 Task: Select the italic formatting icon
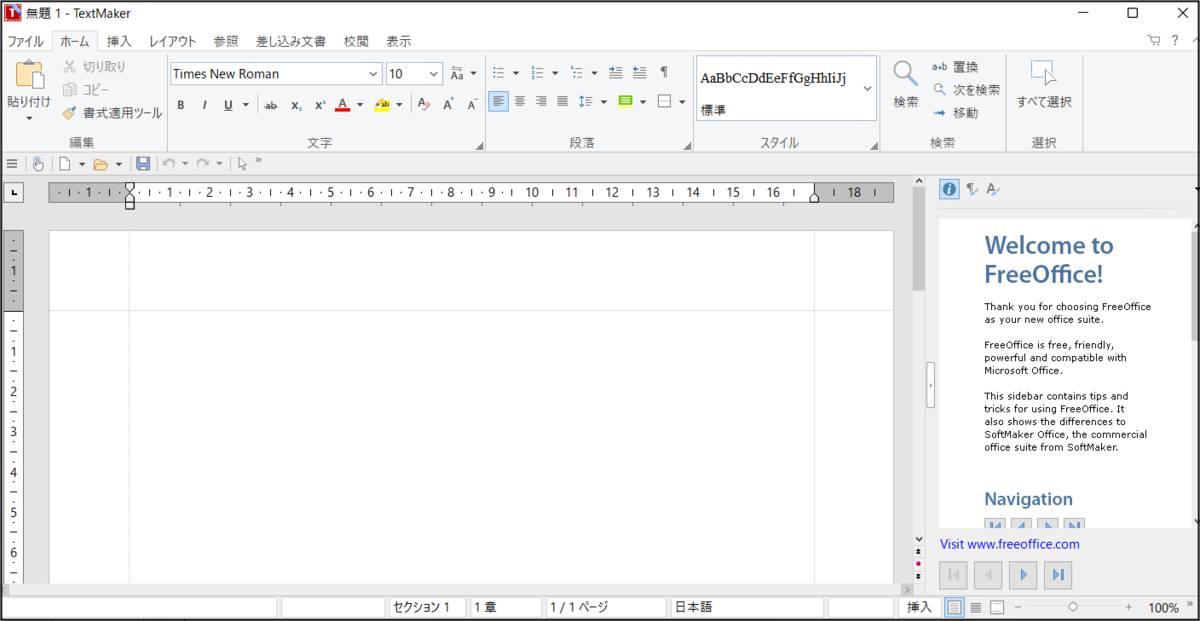[203, 104]
